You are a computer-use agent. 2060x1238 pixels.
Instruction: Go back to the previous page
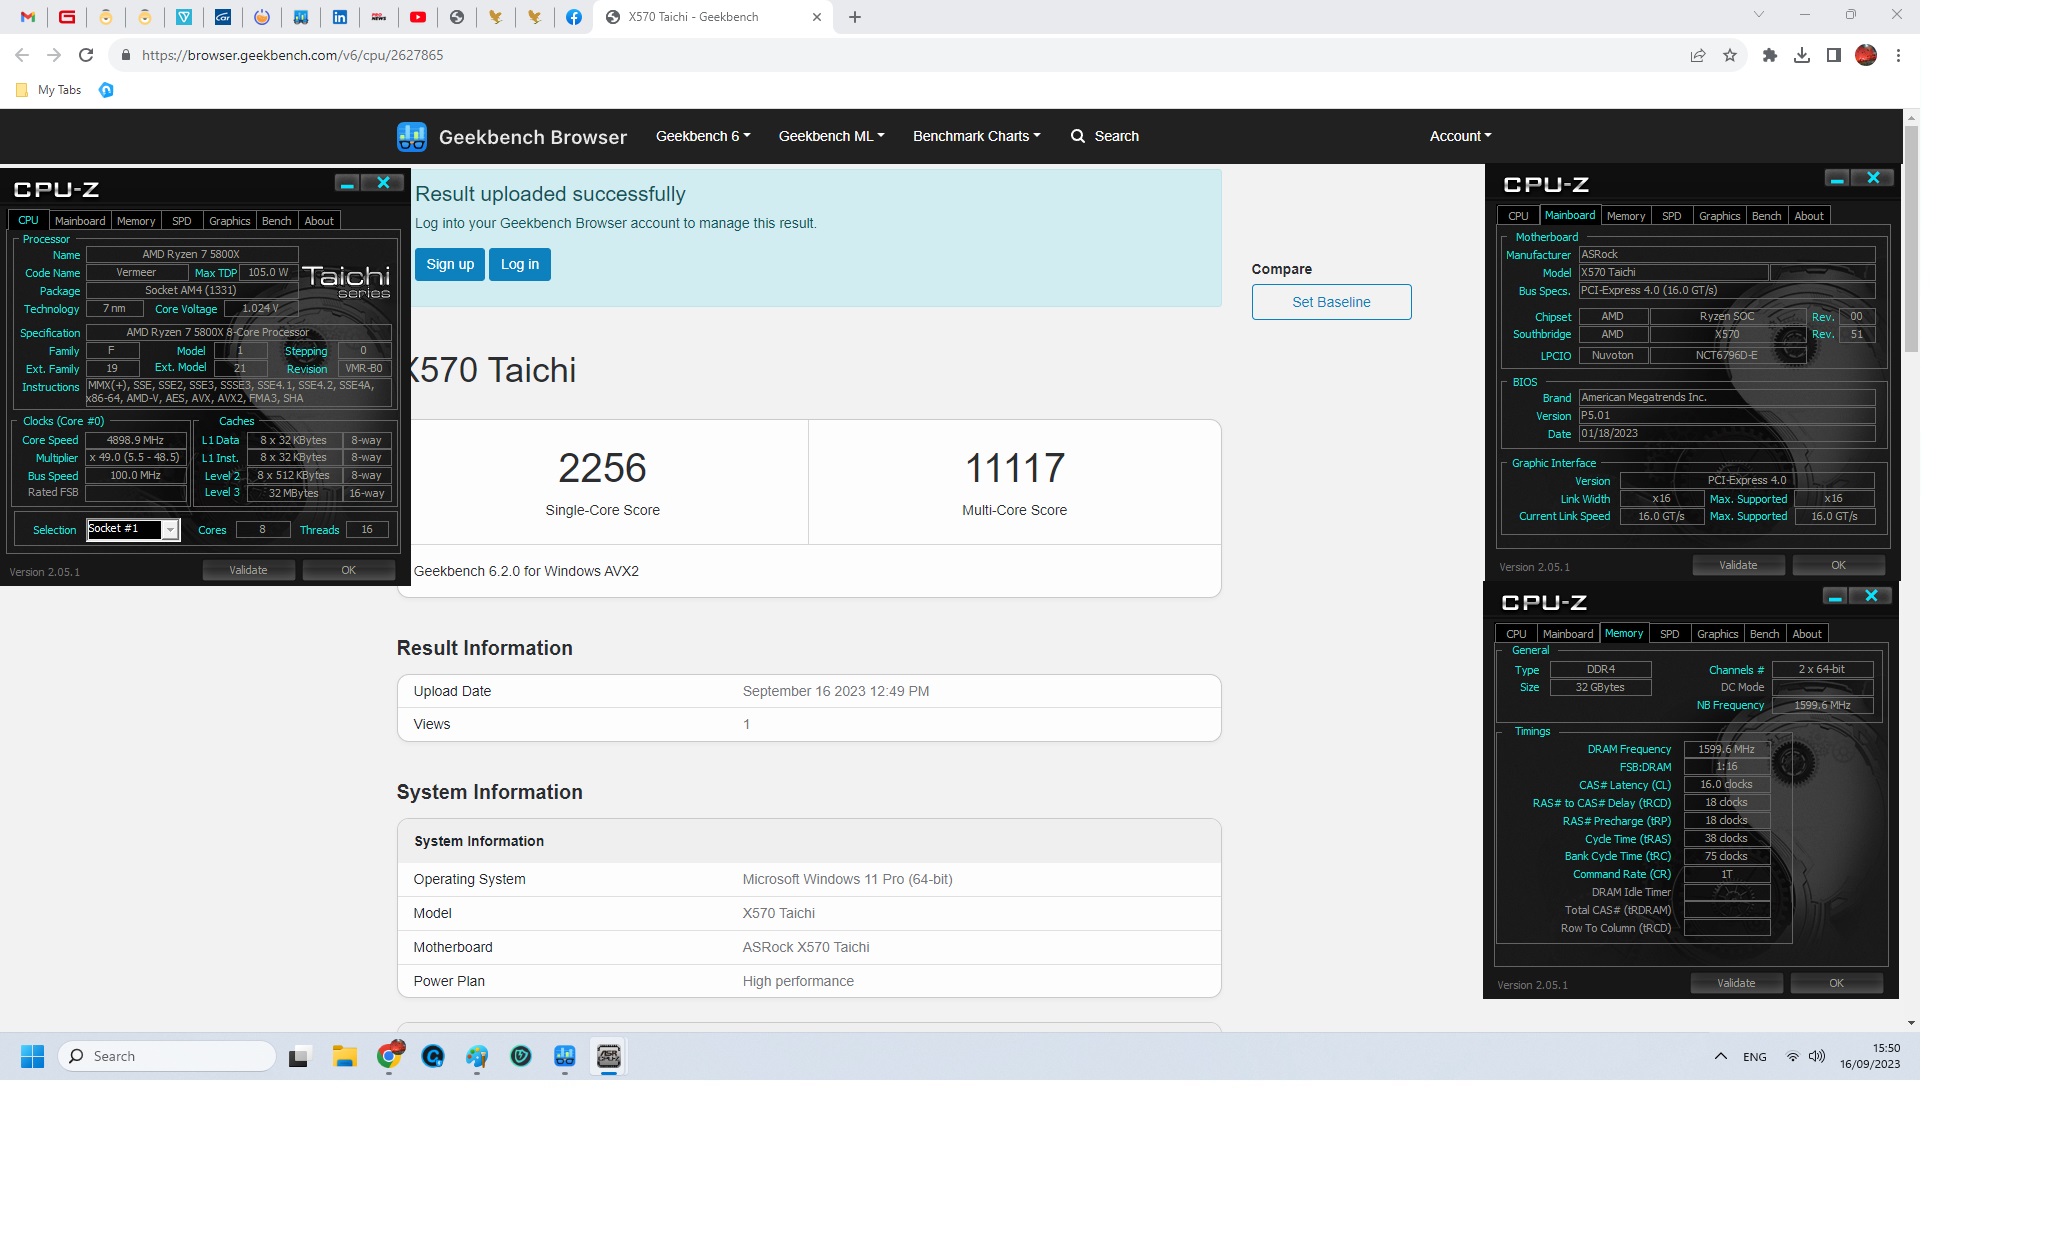[x=22, y=55]
